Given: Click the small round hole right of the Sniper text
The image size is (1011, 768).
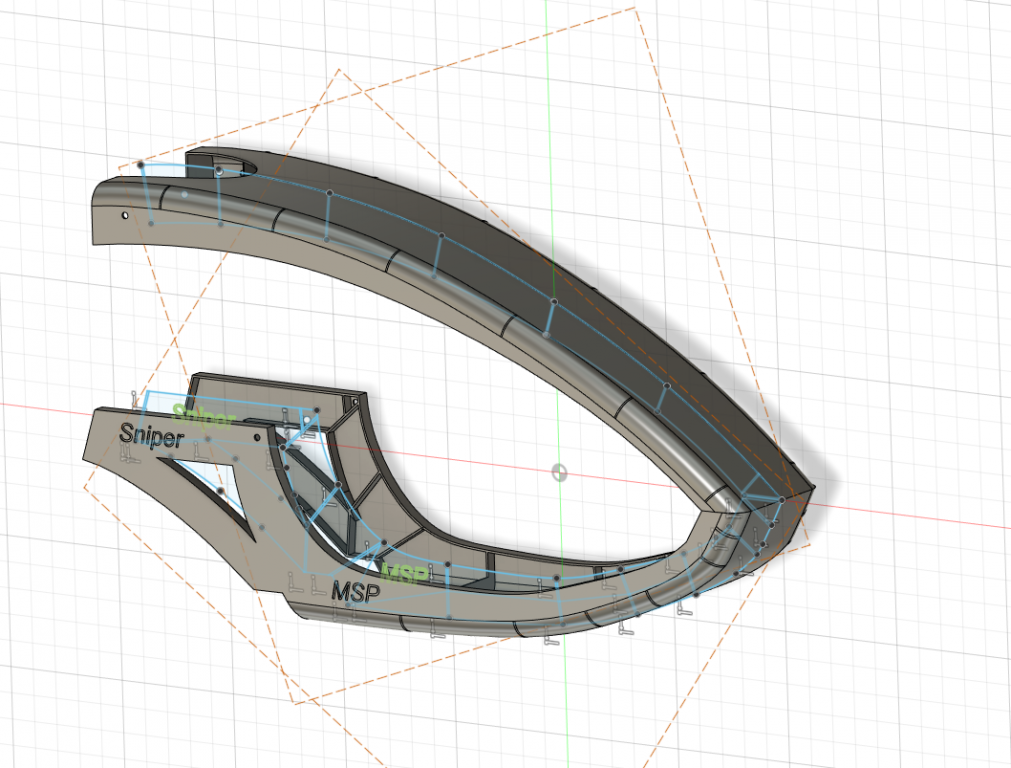Looking at the screenshot, I should pos(257,437).
